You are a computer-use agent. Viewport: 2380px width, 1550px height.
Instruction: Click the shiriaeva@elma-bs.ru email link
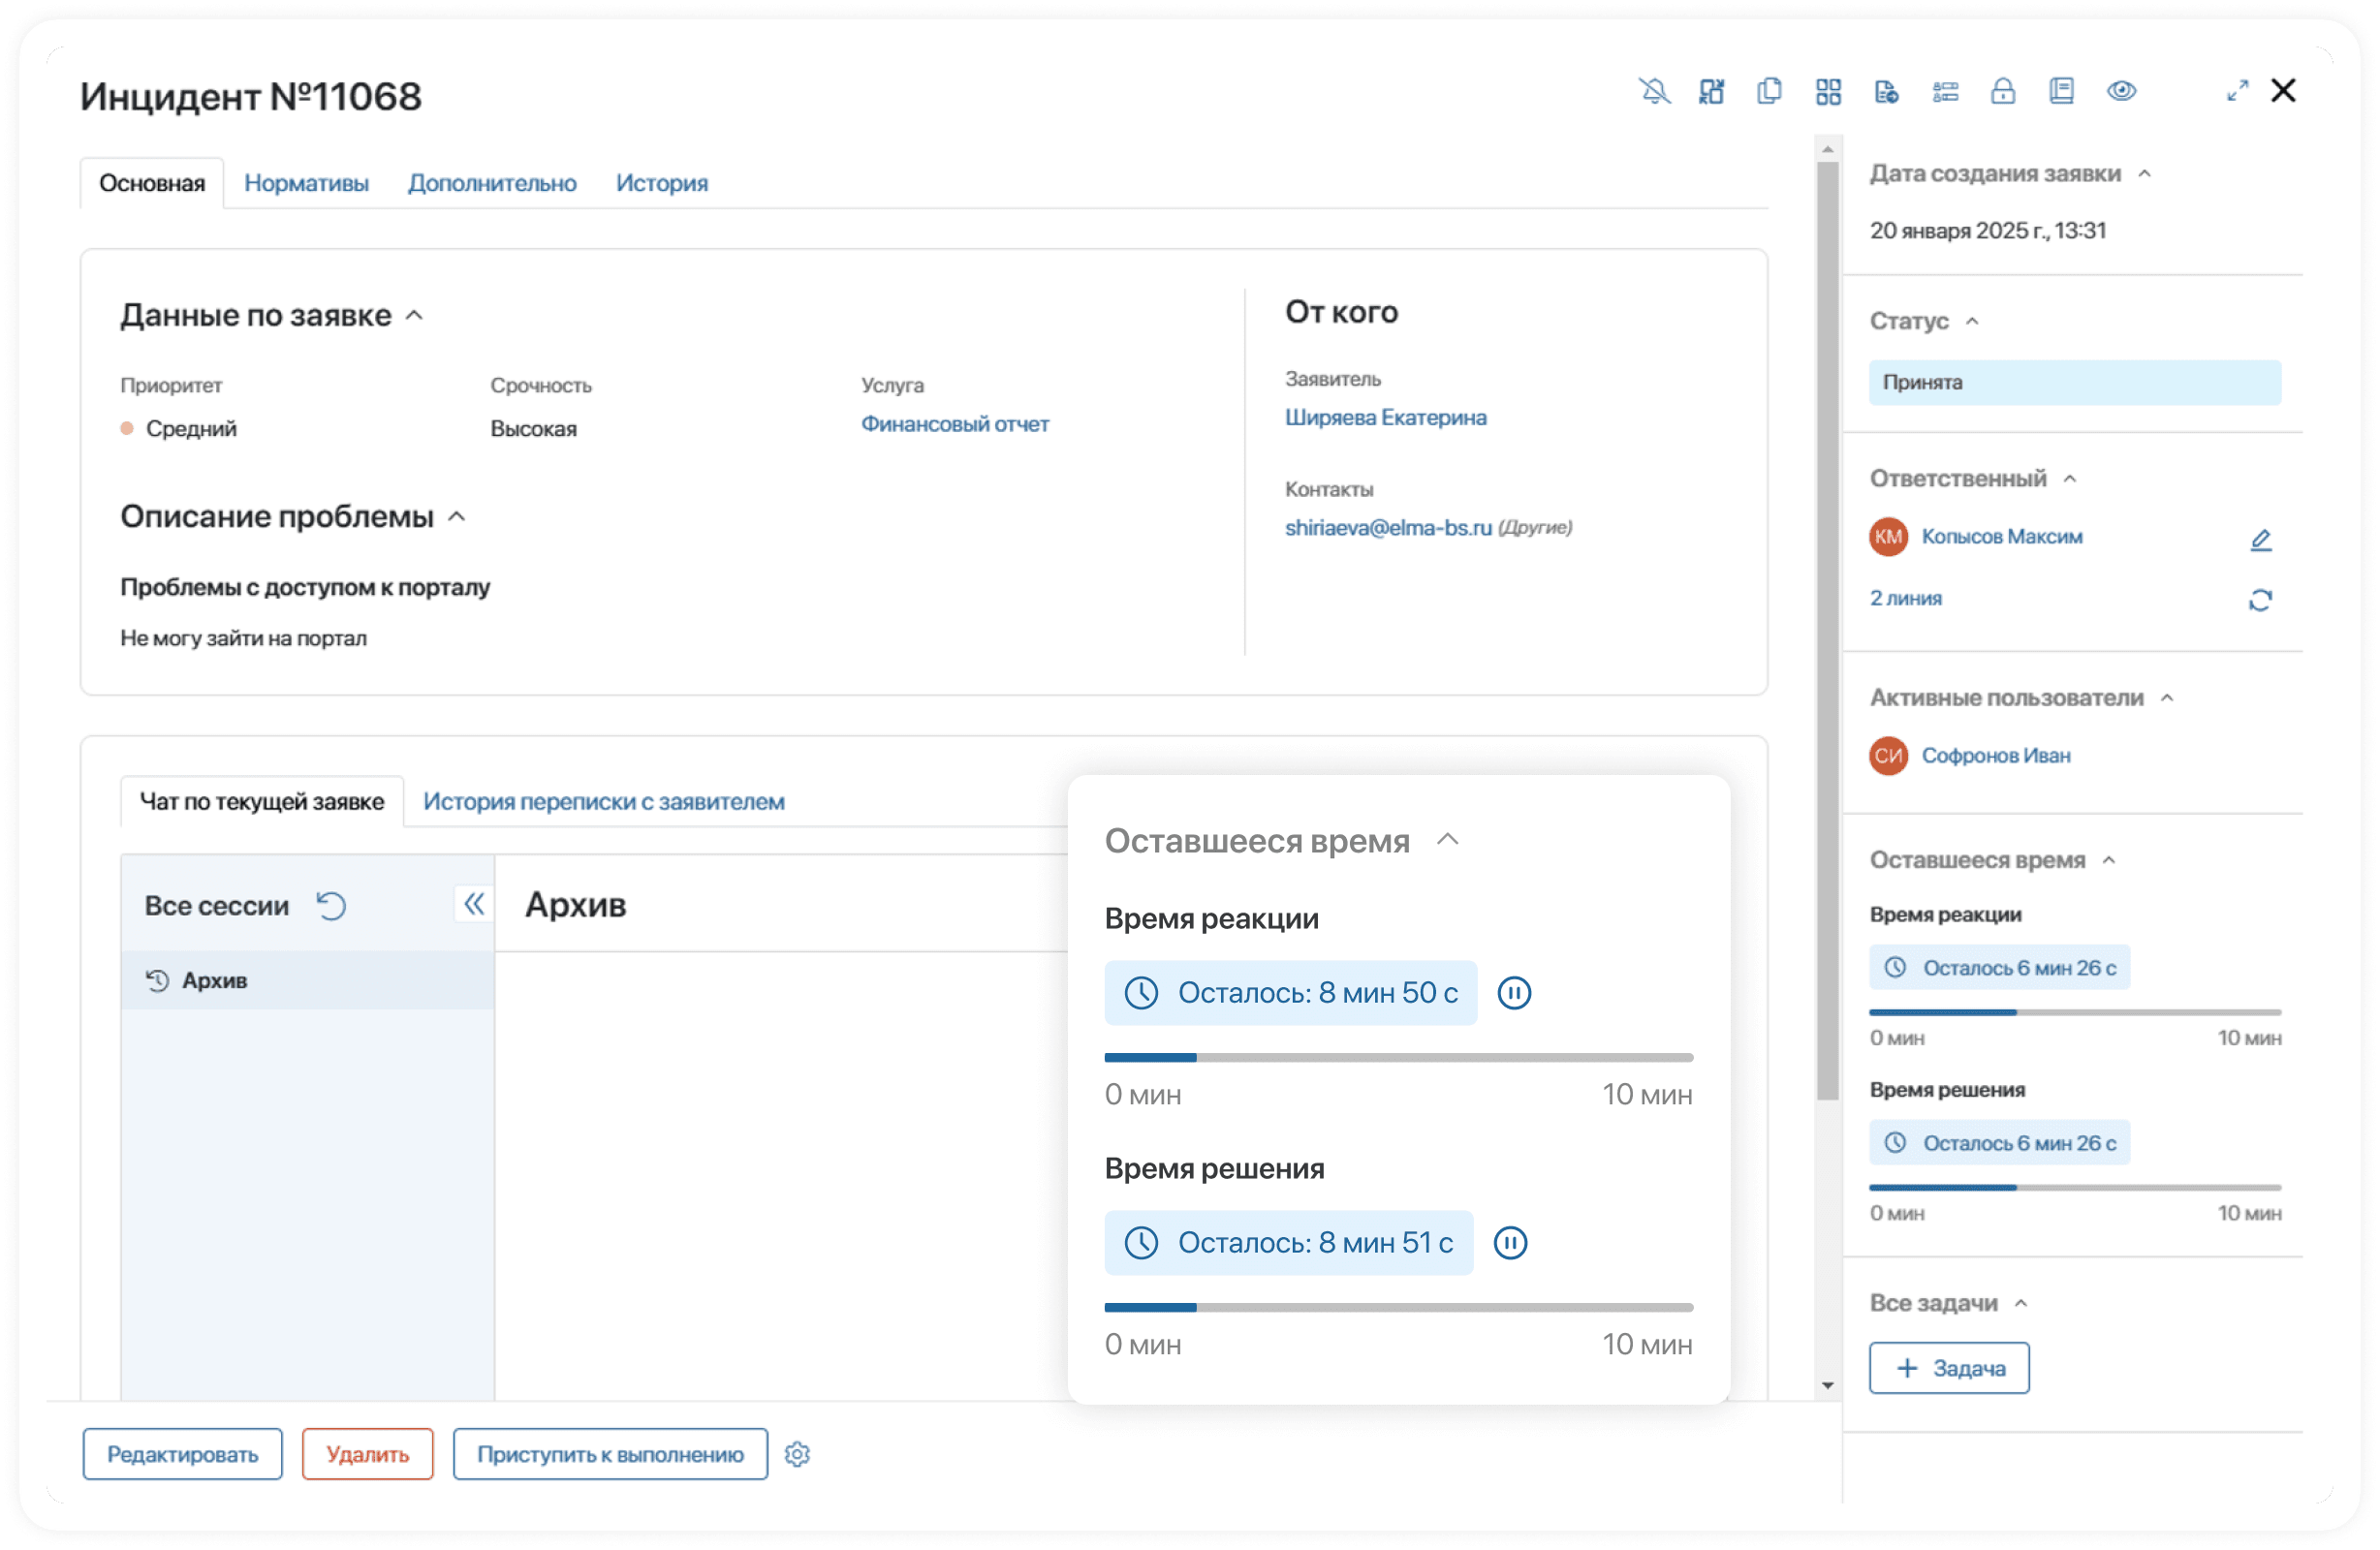[1388, 528]
